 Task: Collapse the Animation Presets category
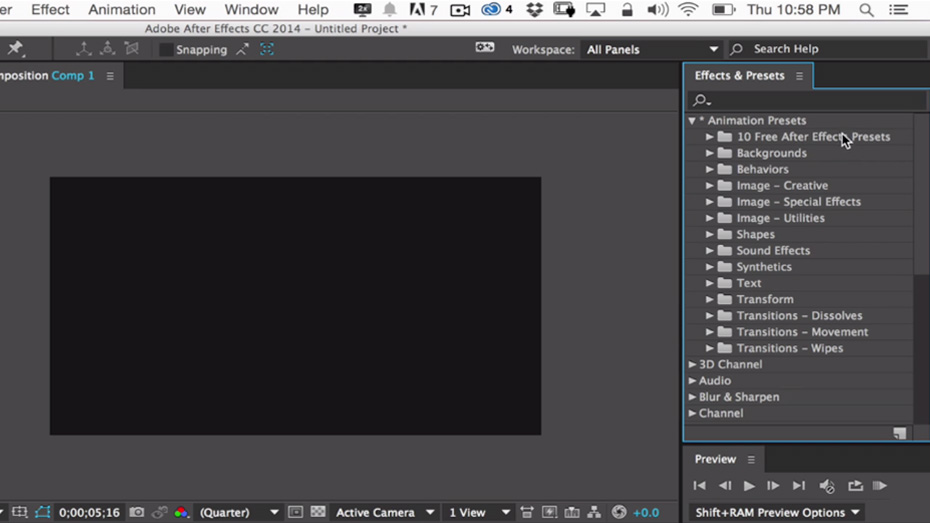click(x=692, y=120)
